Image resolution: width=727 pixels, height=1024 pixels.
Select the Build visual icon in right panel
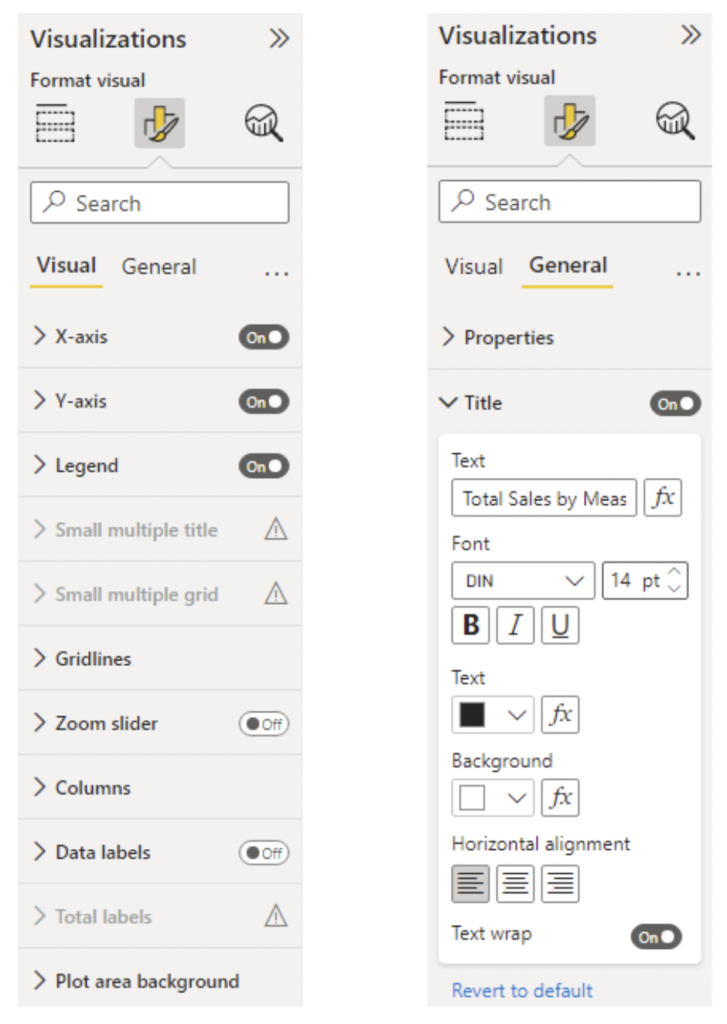pos(464,121)
